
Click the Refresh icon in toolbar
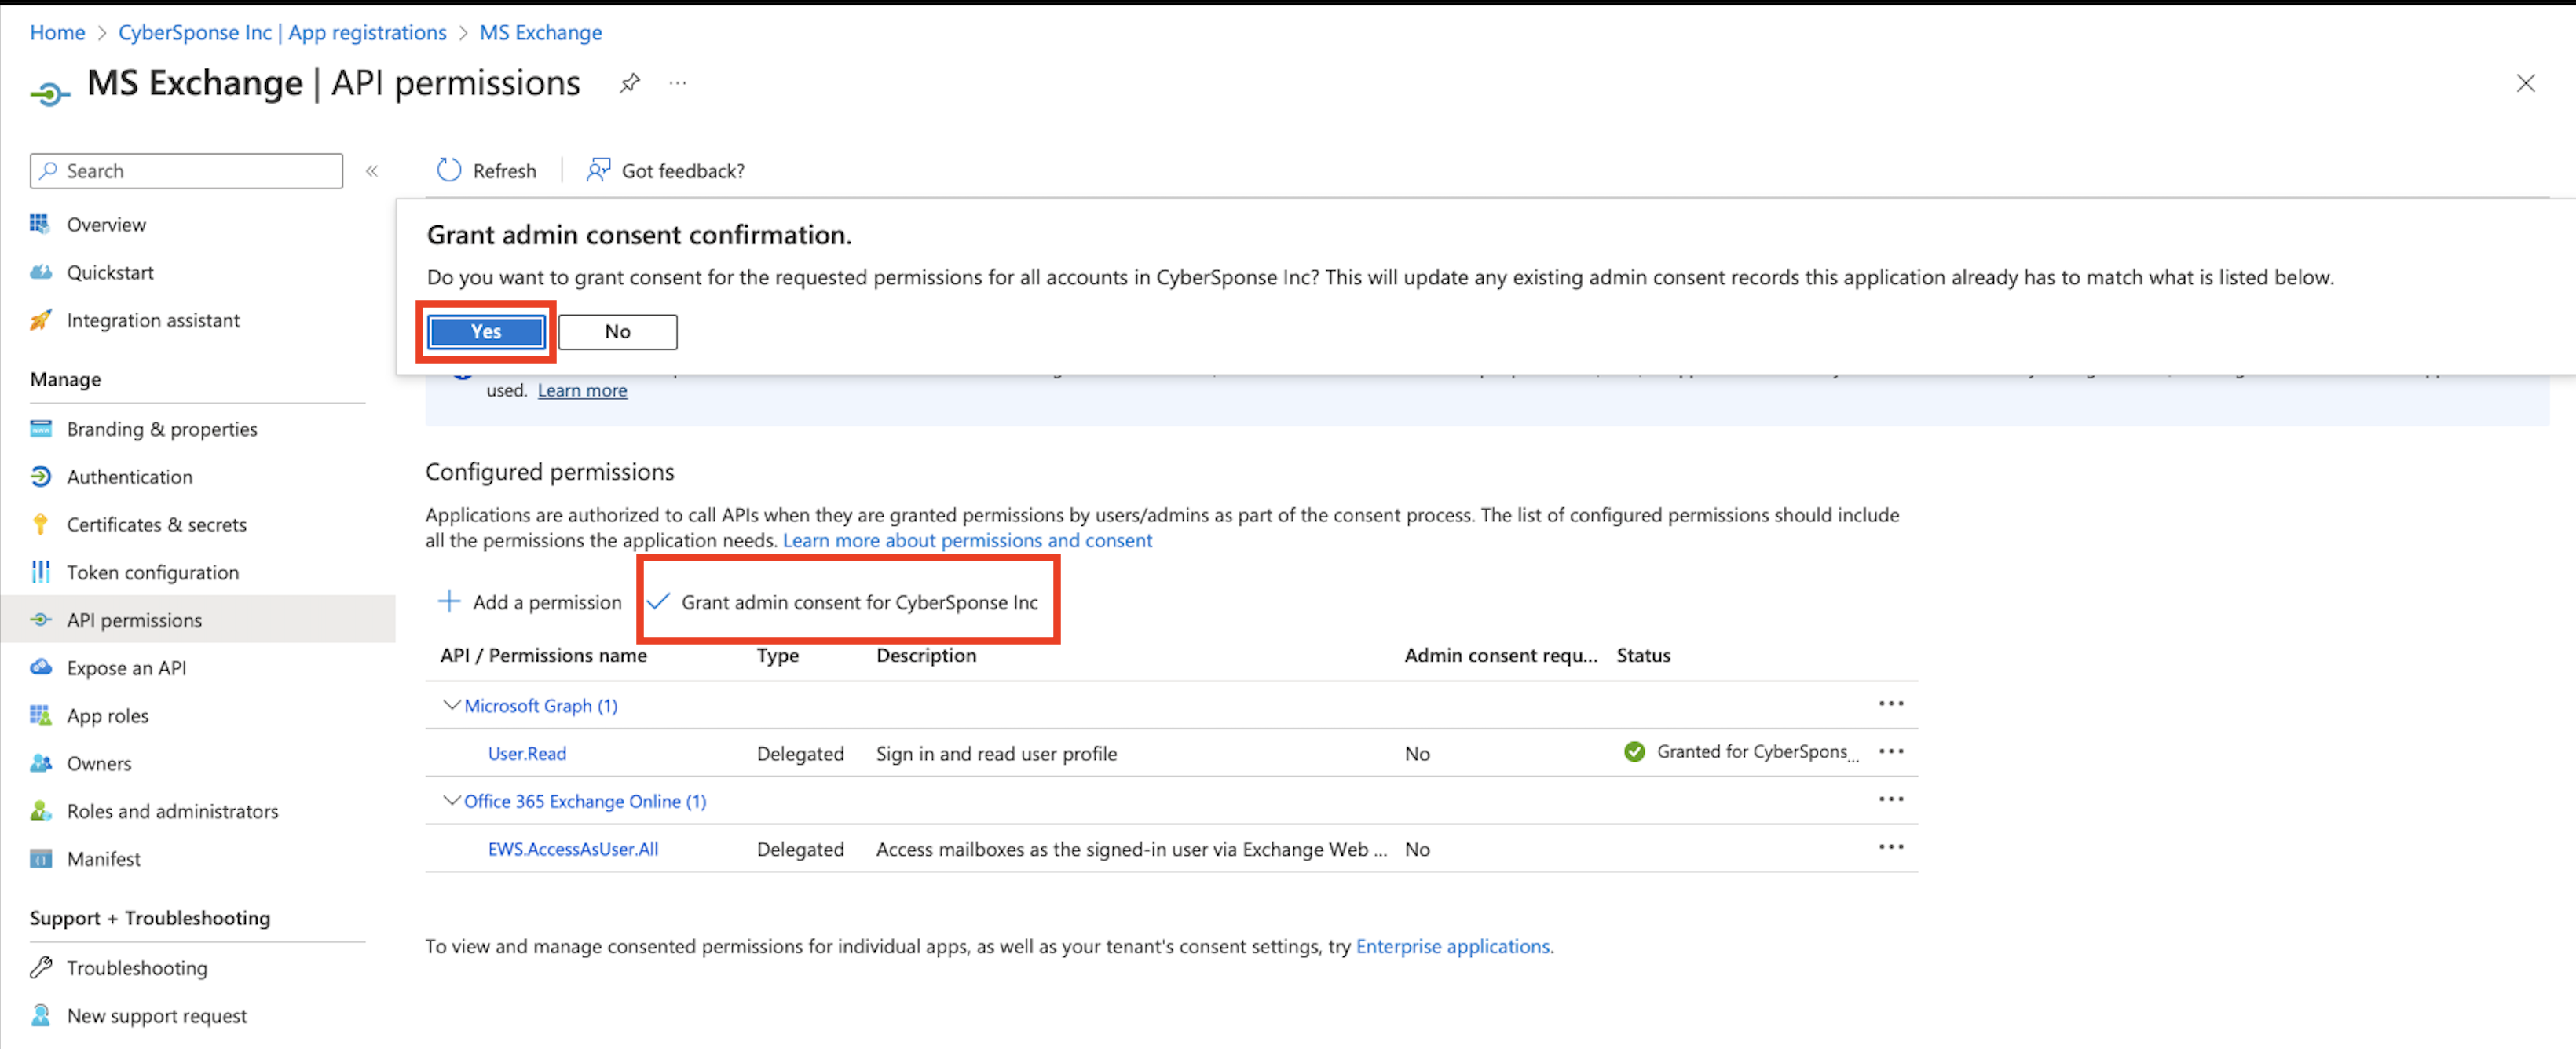(449, 170)
